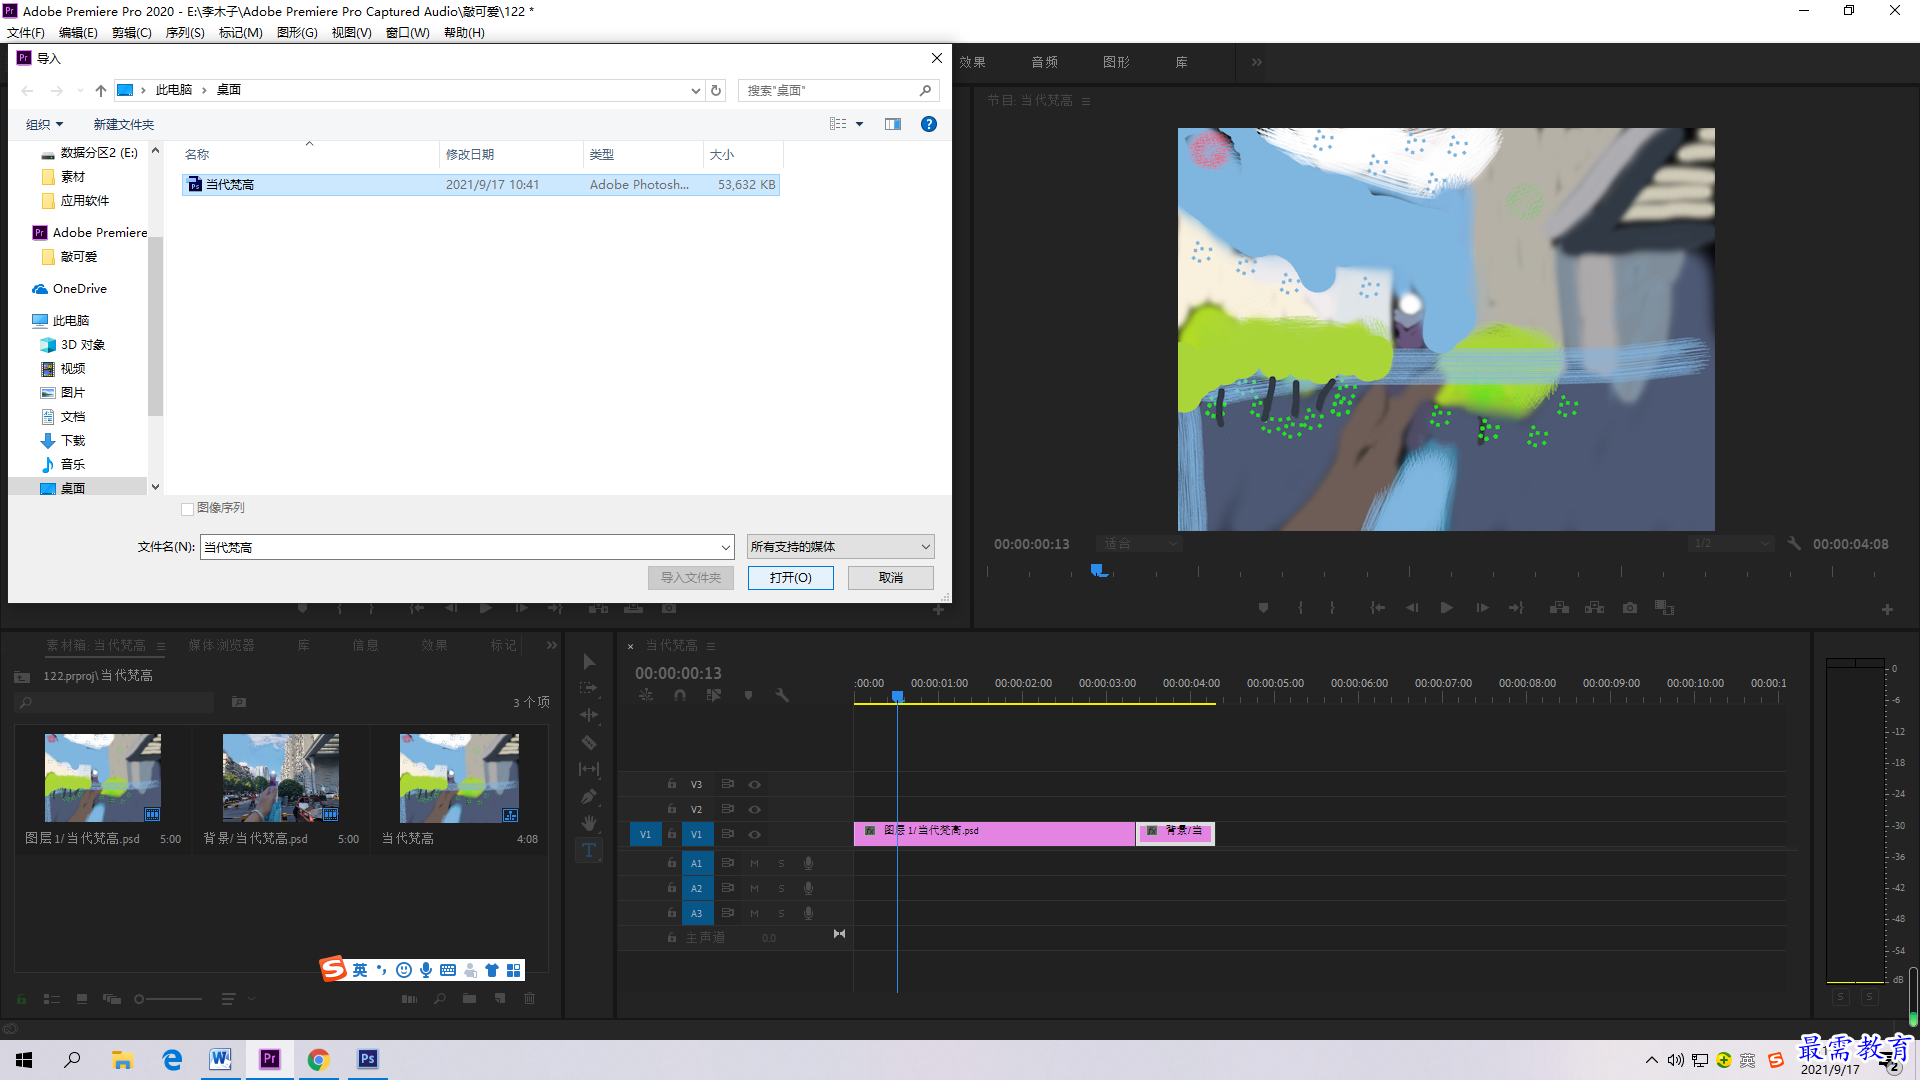
Task: Open help in import dialog
Action: (929, 124)
